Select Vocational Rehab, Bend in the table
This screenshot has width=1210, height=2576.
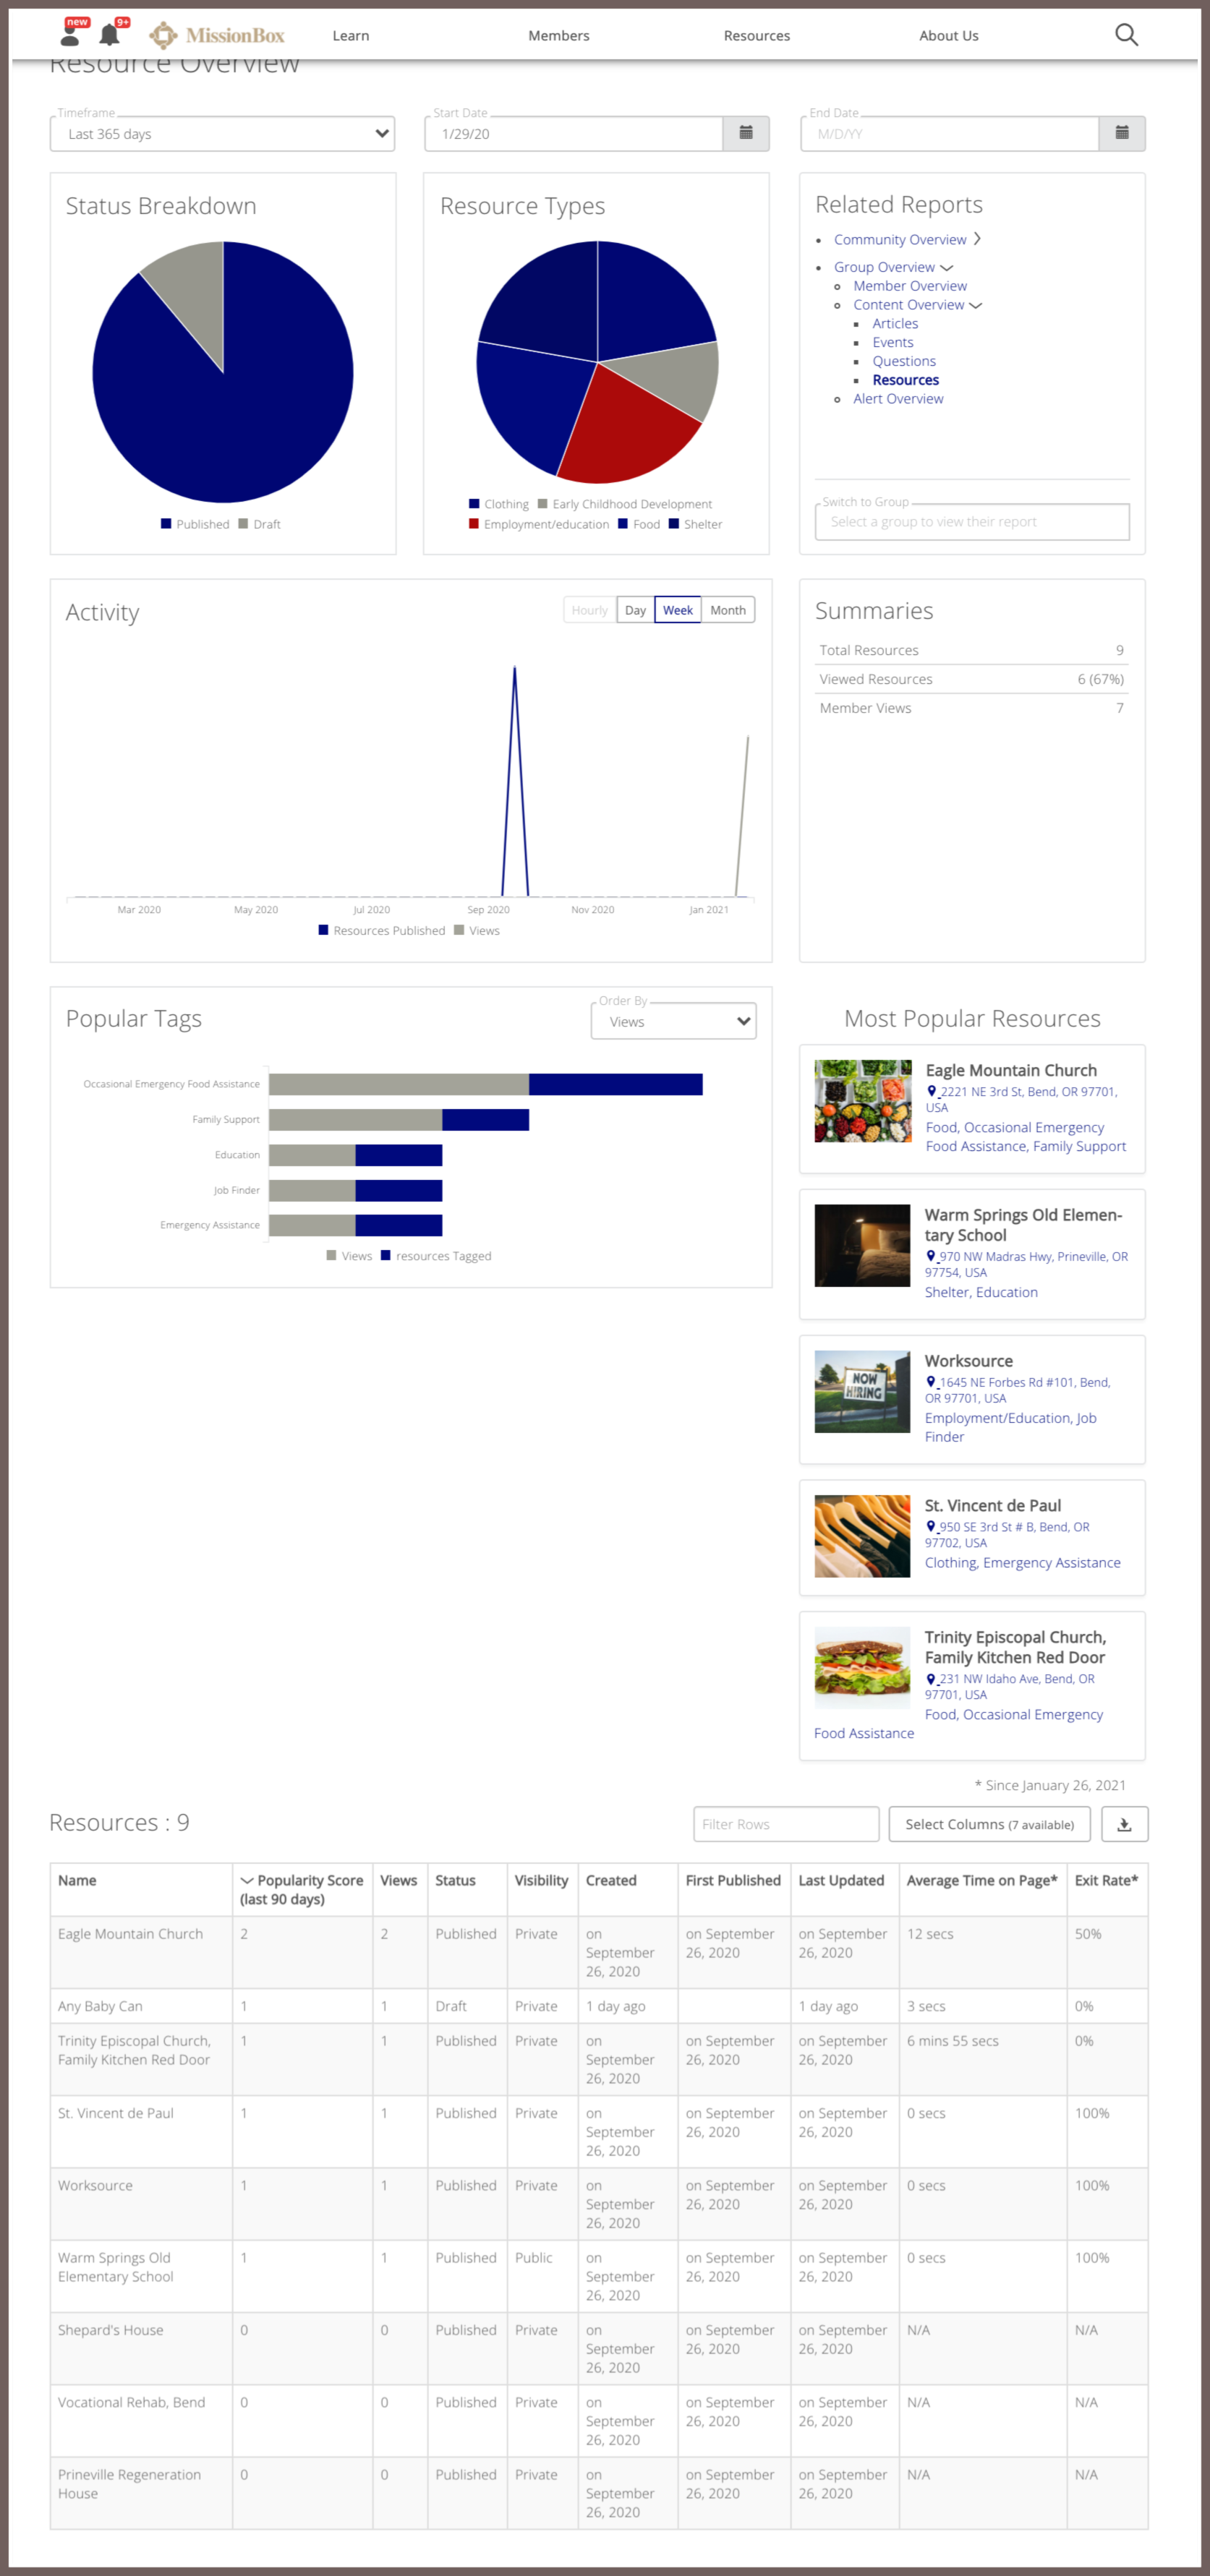point(131,2402)
